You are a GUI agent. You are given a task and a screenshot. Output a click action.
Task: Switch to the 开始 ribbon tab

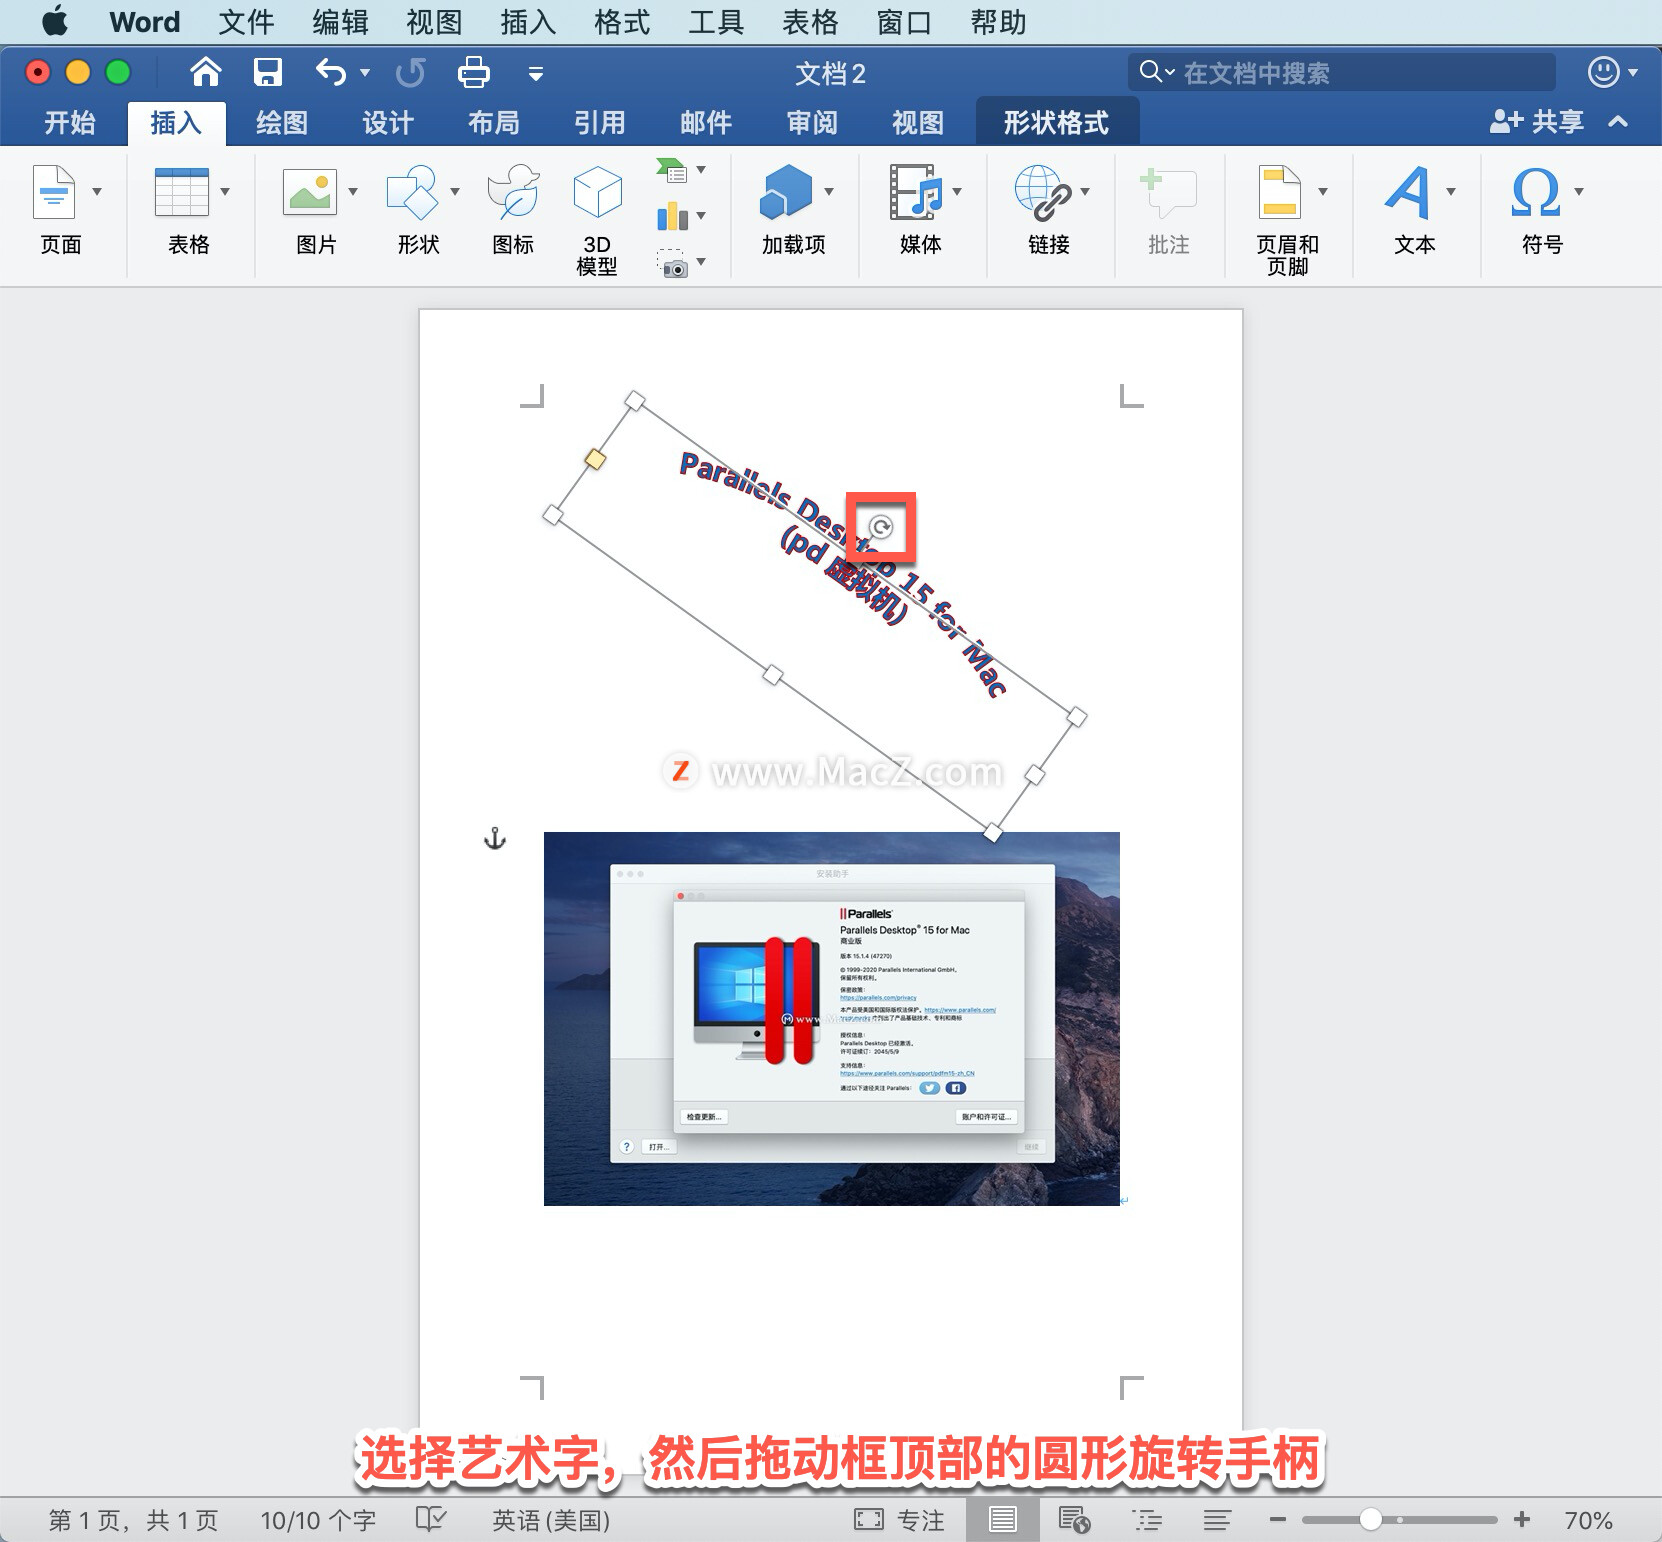pos(70,123)
